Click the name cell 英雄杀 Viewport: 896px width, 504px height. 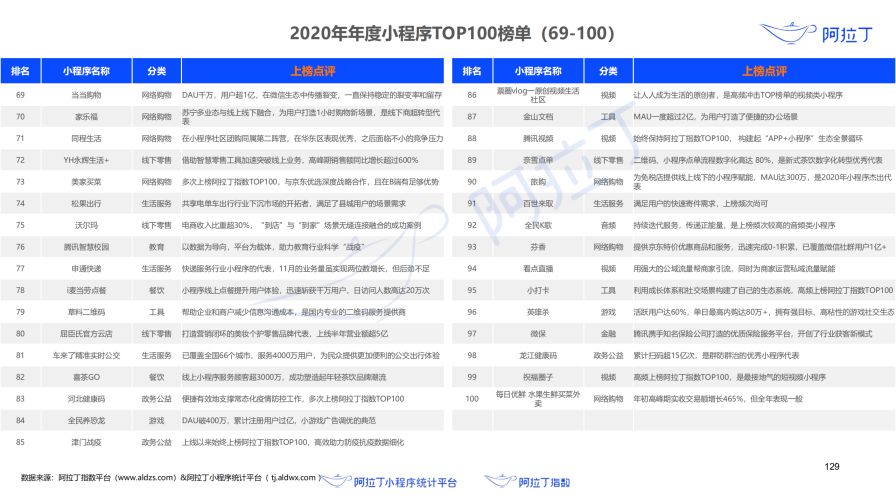click(538, 312)
